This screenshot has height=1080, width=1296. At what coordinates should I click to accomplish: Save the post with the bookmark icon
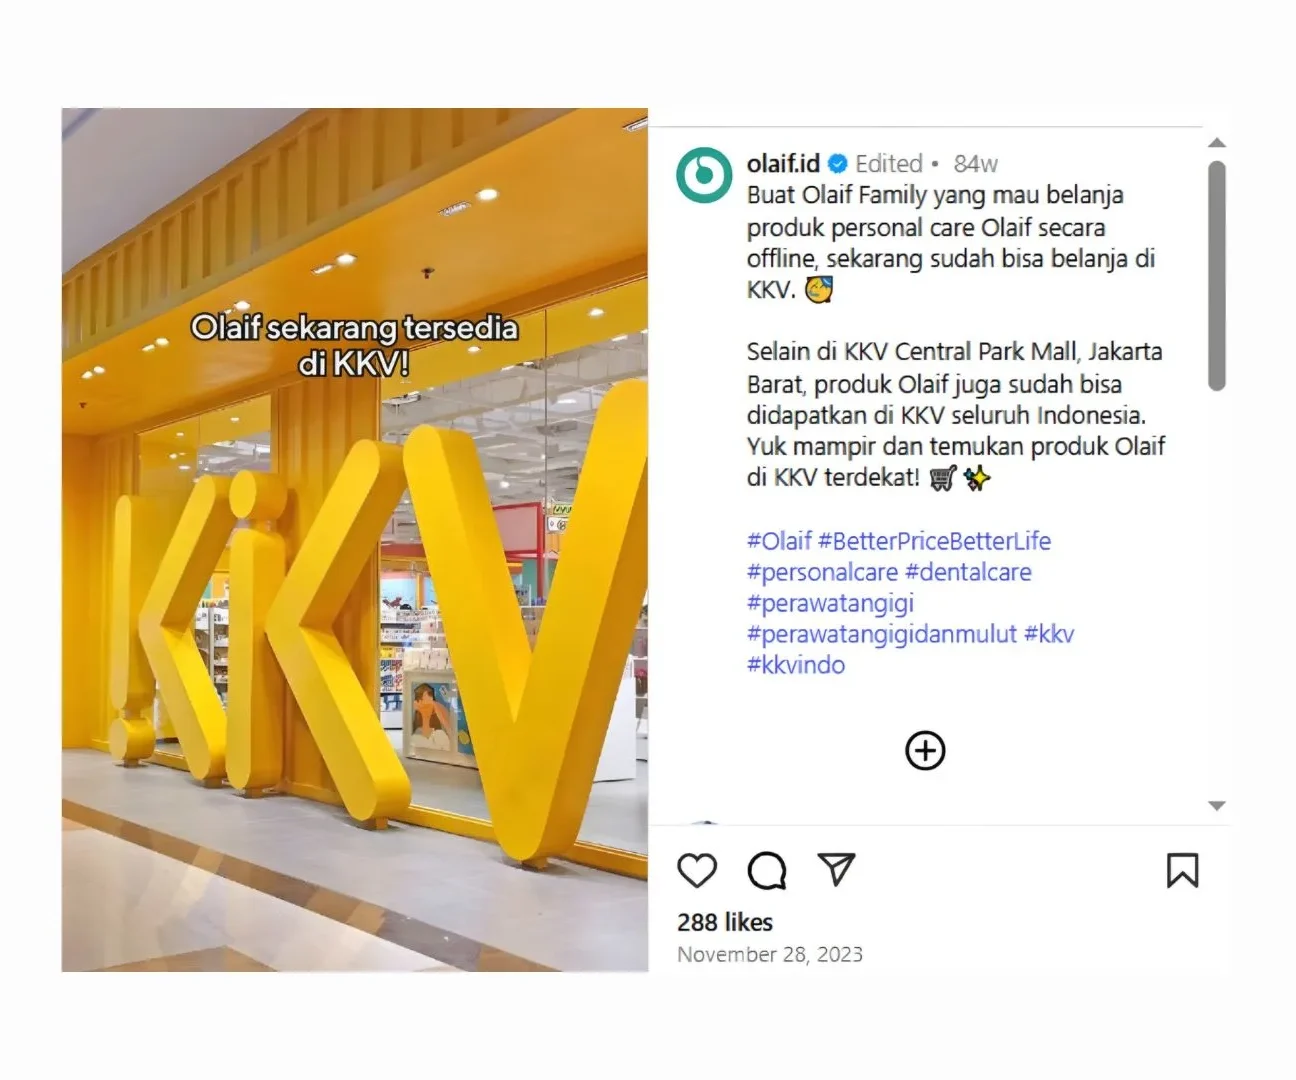(1182, 870)
